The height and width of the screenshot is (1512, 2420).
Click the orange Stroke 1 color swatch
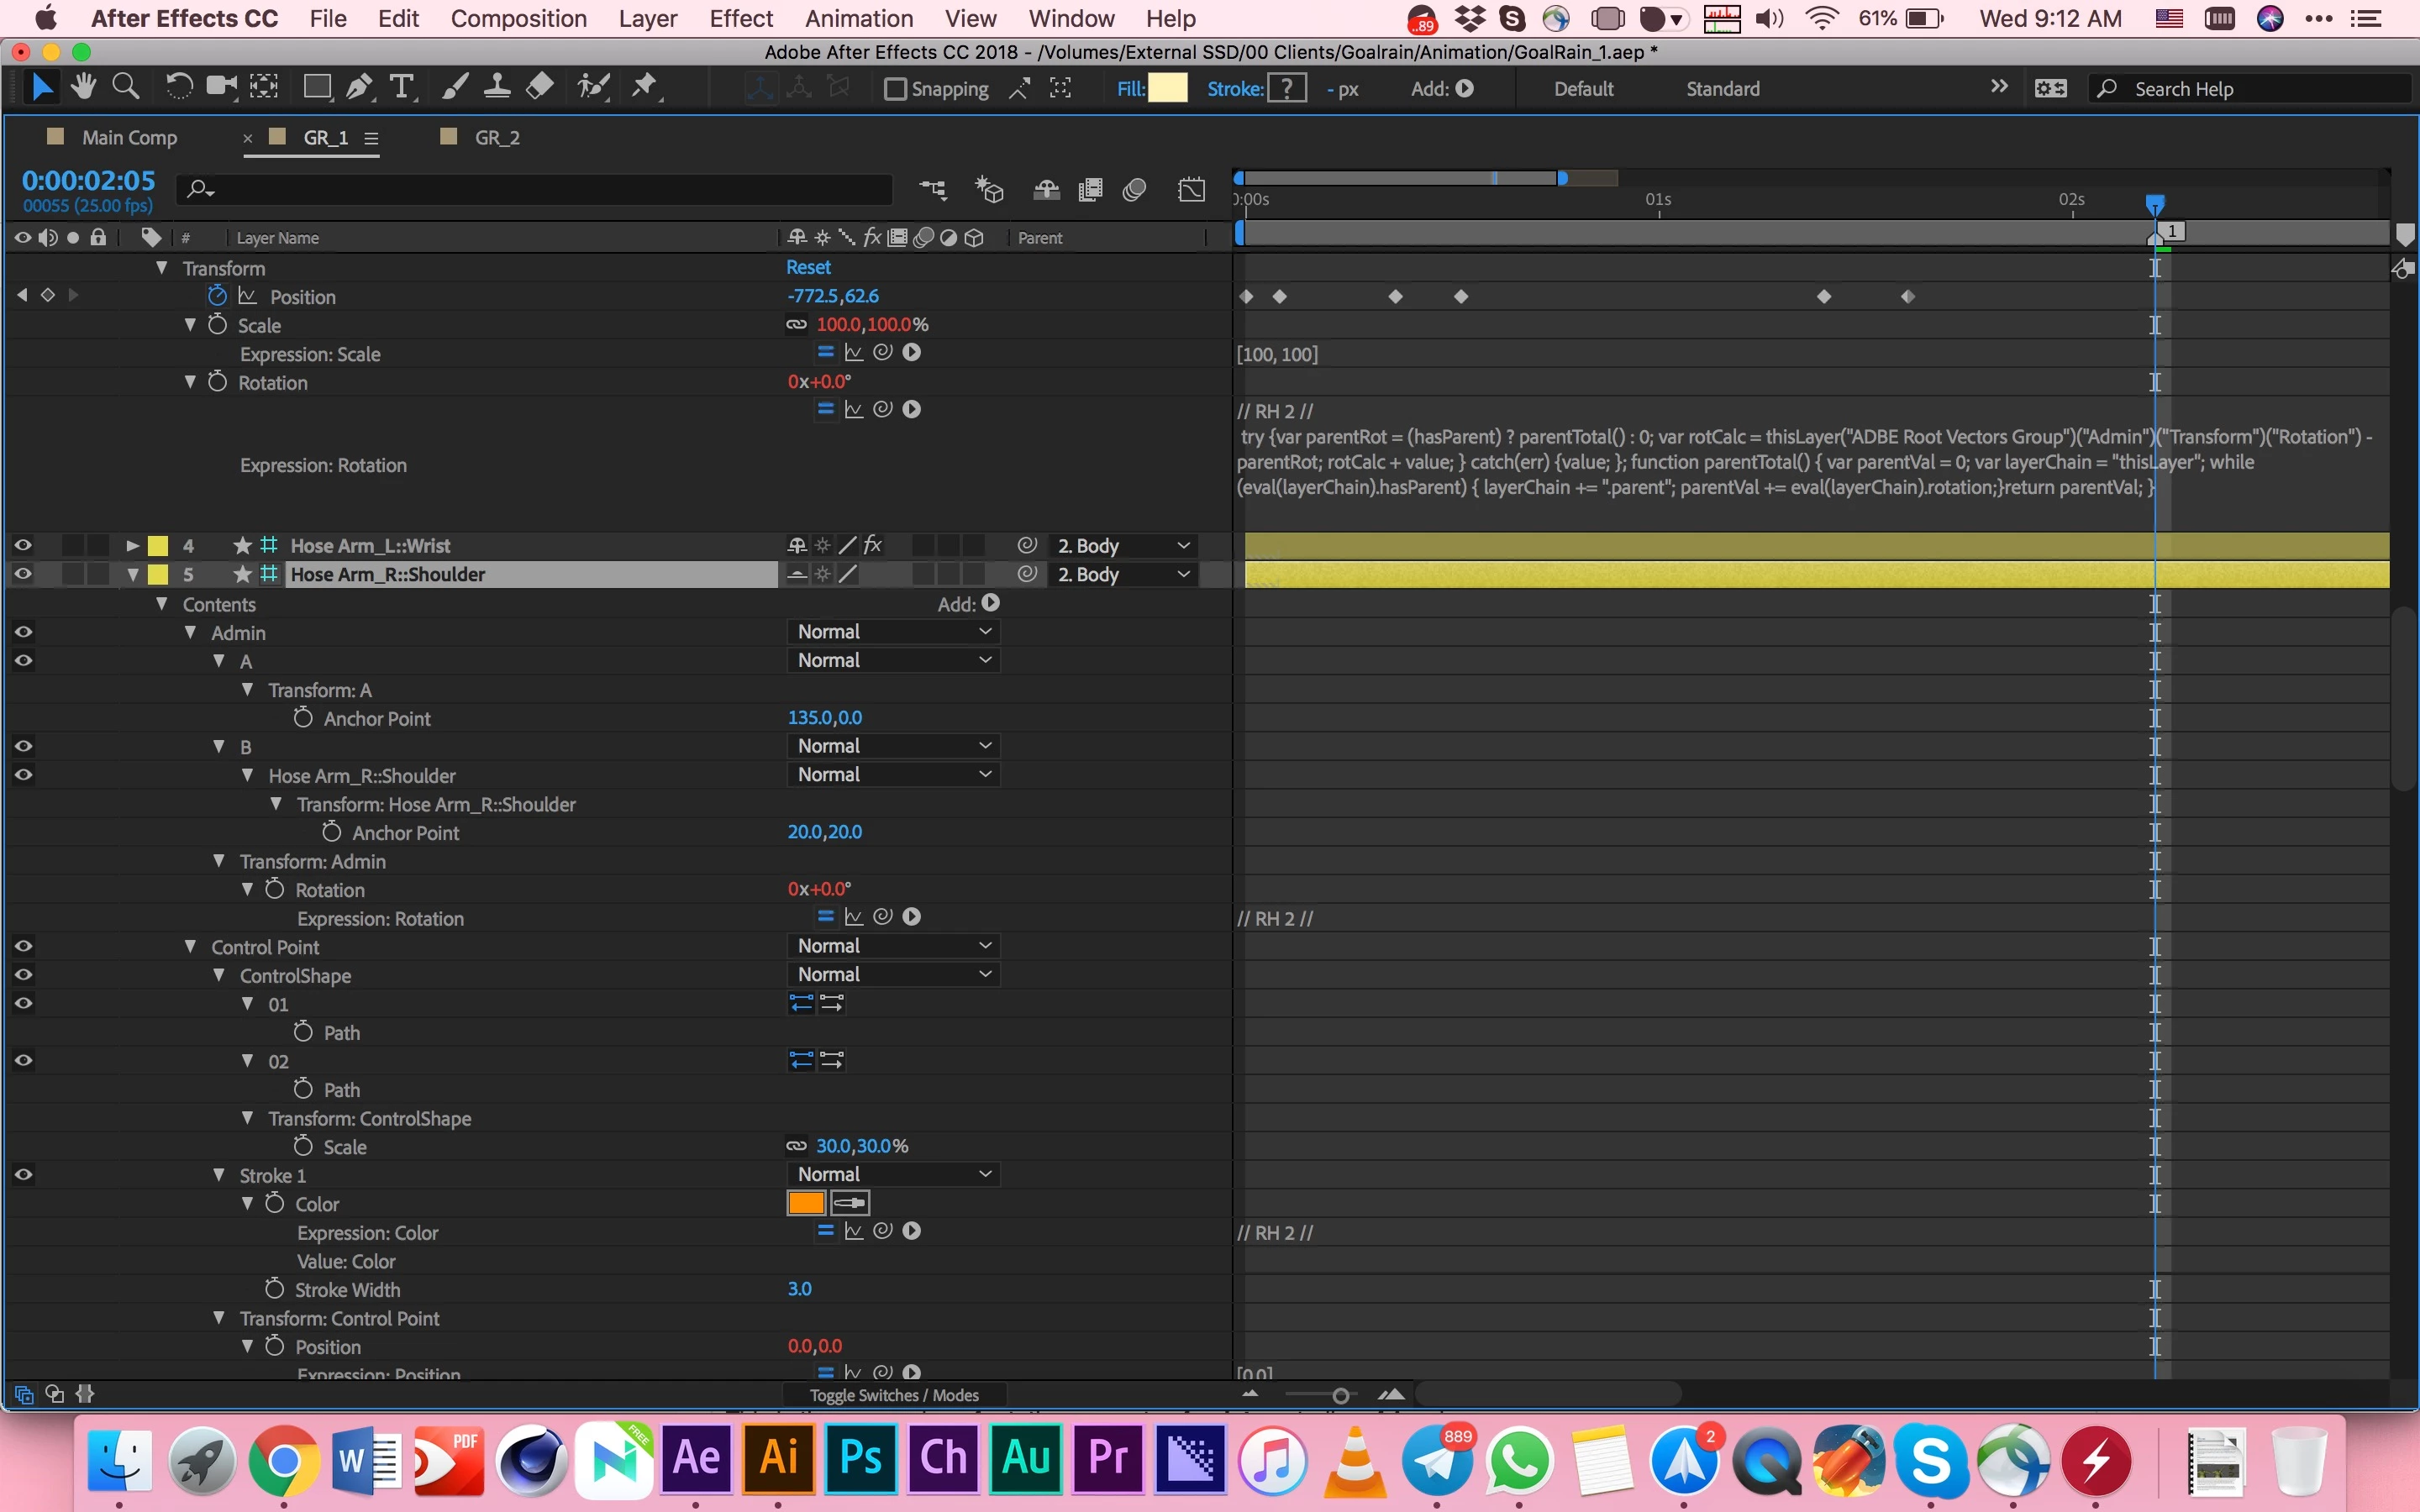pyautogui.click(x=806, y=1203)
